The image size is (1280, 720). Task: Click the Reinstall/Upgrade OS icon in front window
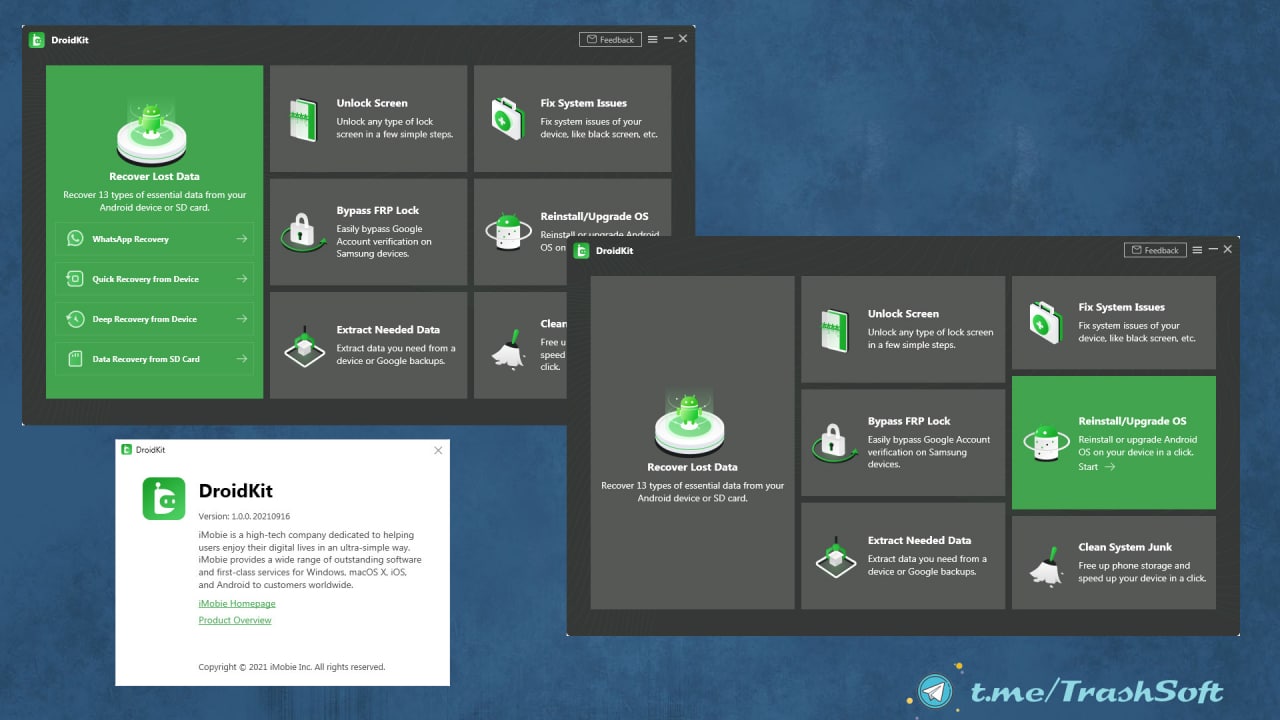click(x=1046, y=443)
